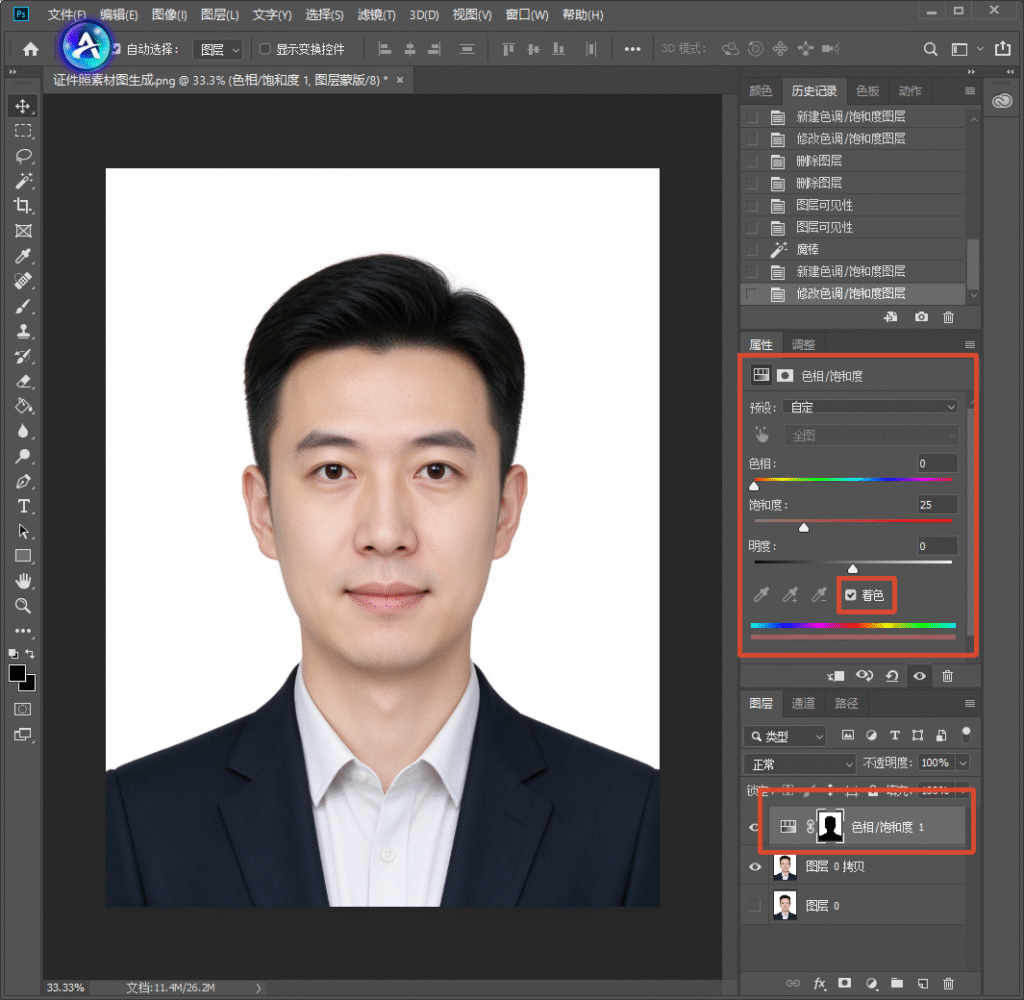Screen dimensions: 1024x1000
Task: Toggle the 着色 colorize checkbox
Action: 850,595
